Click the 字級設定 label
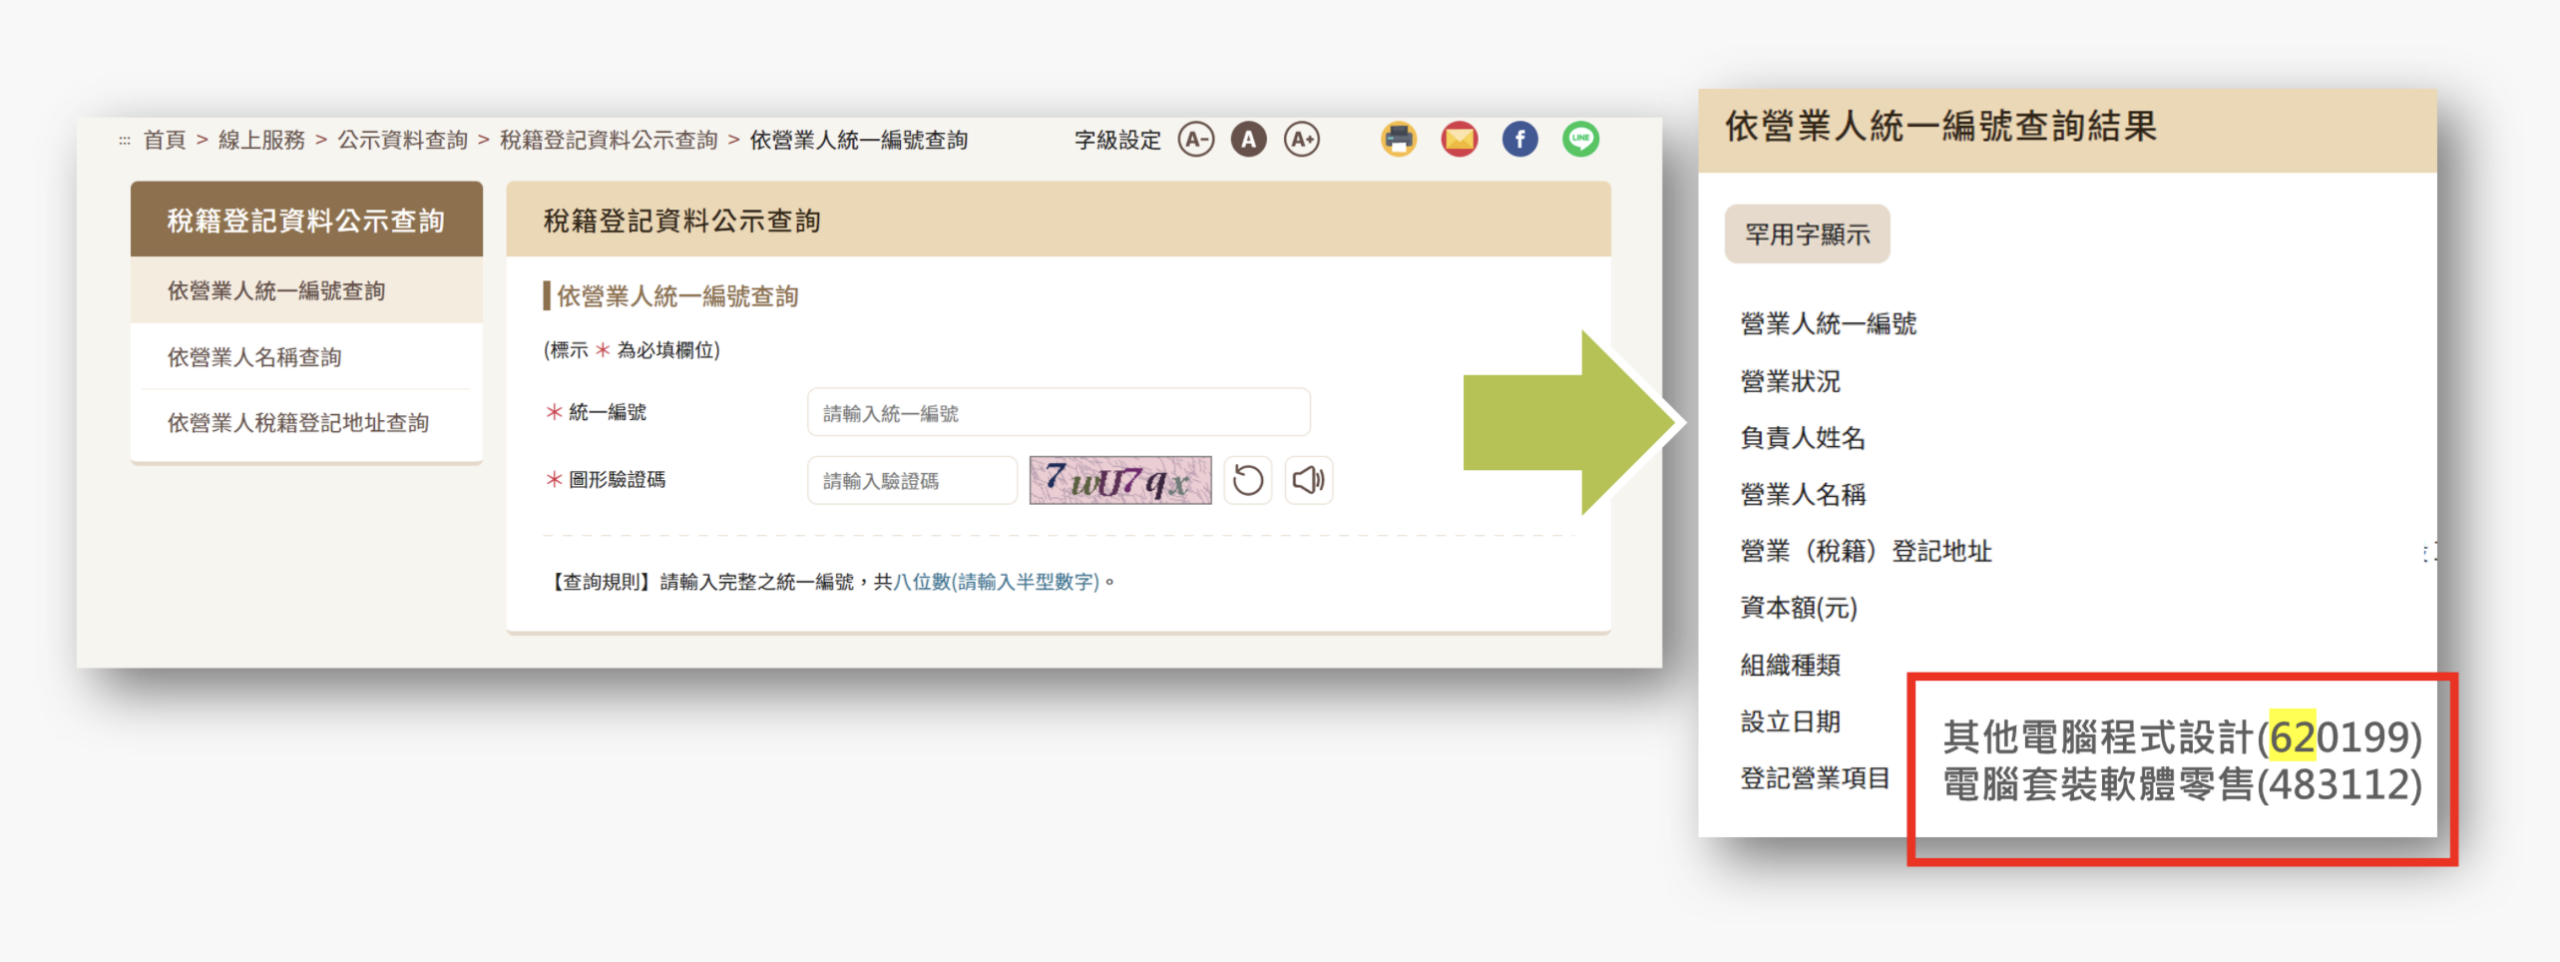The height and width of the screenshot is (962, 2560). point(1118,140)
